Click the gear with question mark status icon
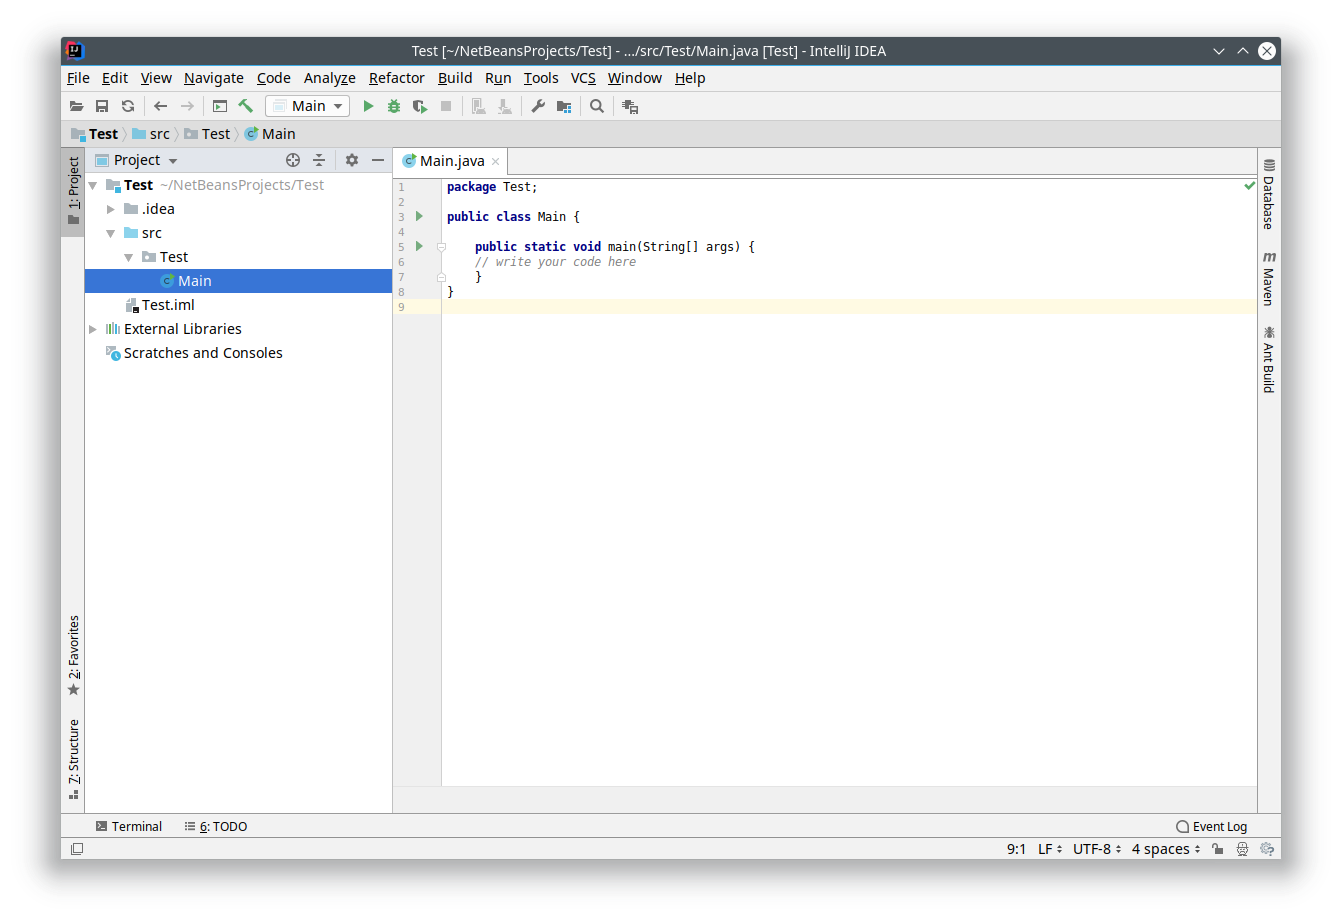The image size is (1342, 920). [1267, 849]
